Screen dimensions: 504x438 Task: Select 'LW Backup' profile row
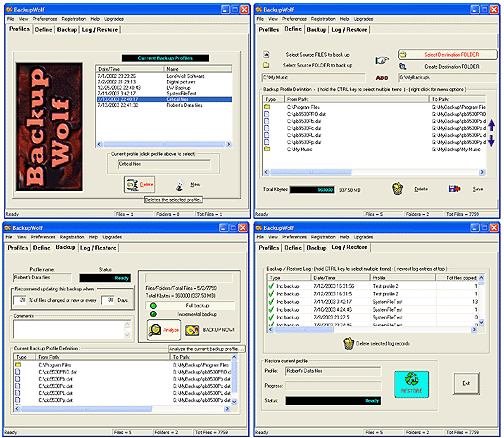(163, 88)
